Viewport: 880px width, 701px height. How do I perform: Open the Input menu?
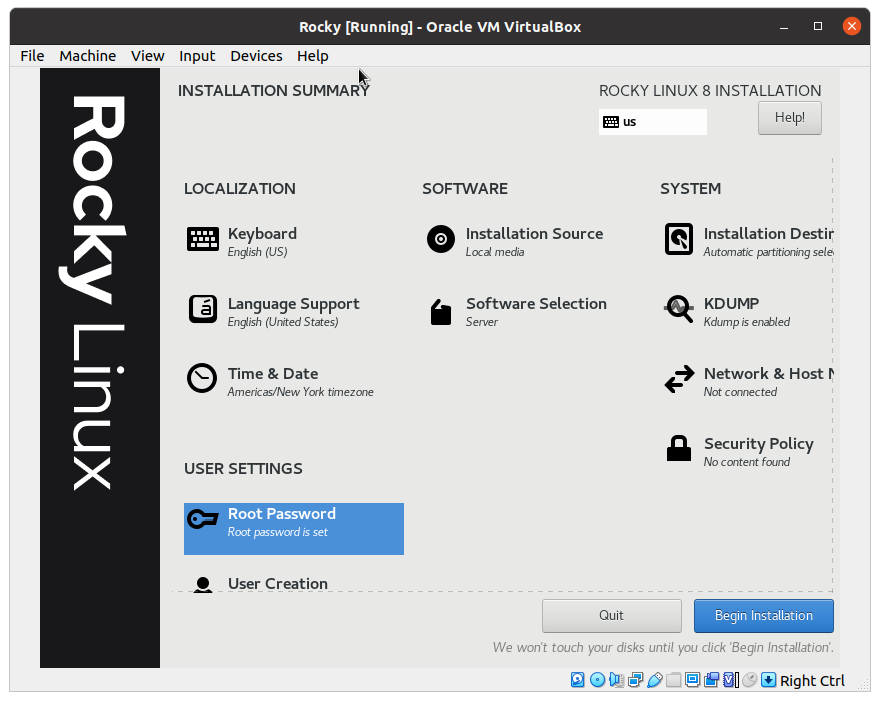point(197,56)
